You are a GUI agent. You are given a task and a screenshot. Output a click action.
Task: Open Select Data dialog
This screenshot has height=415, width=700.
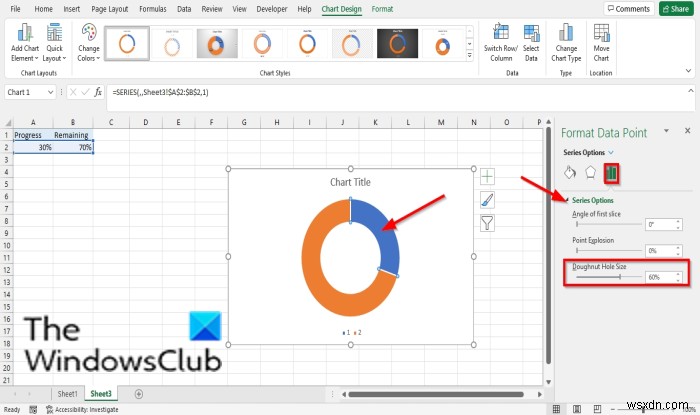(531, 43)
